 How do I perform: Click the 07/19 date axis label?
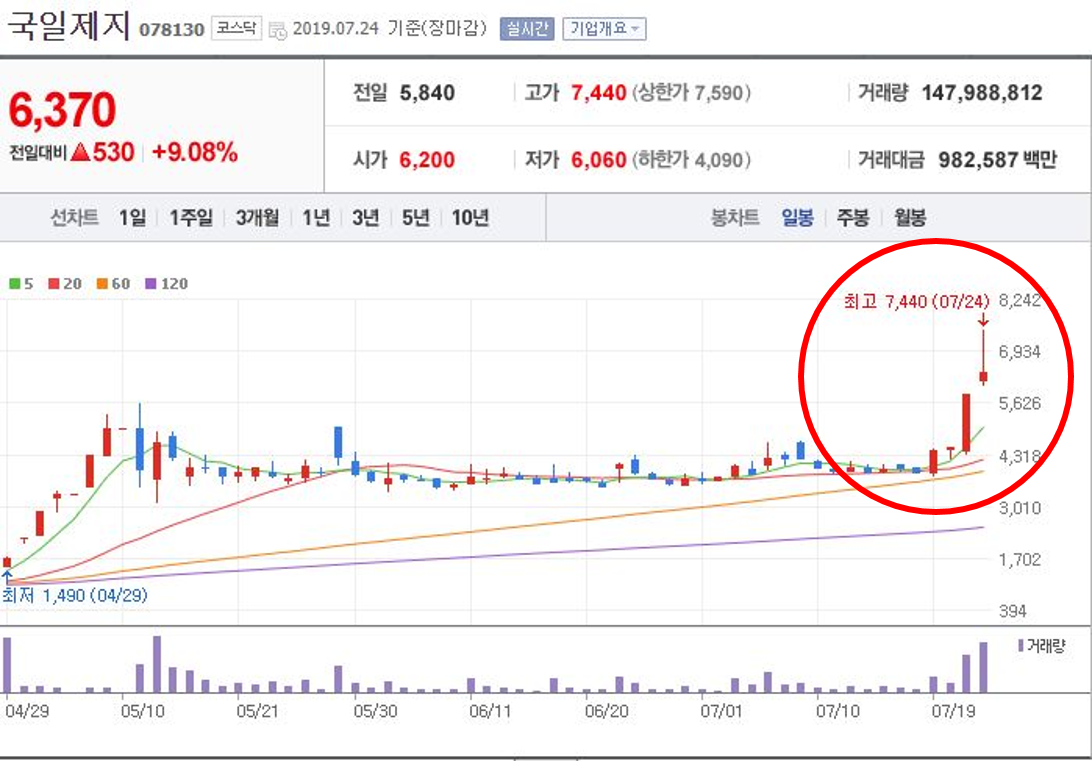click(953, 711)
